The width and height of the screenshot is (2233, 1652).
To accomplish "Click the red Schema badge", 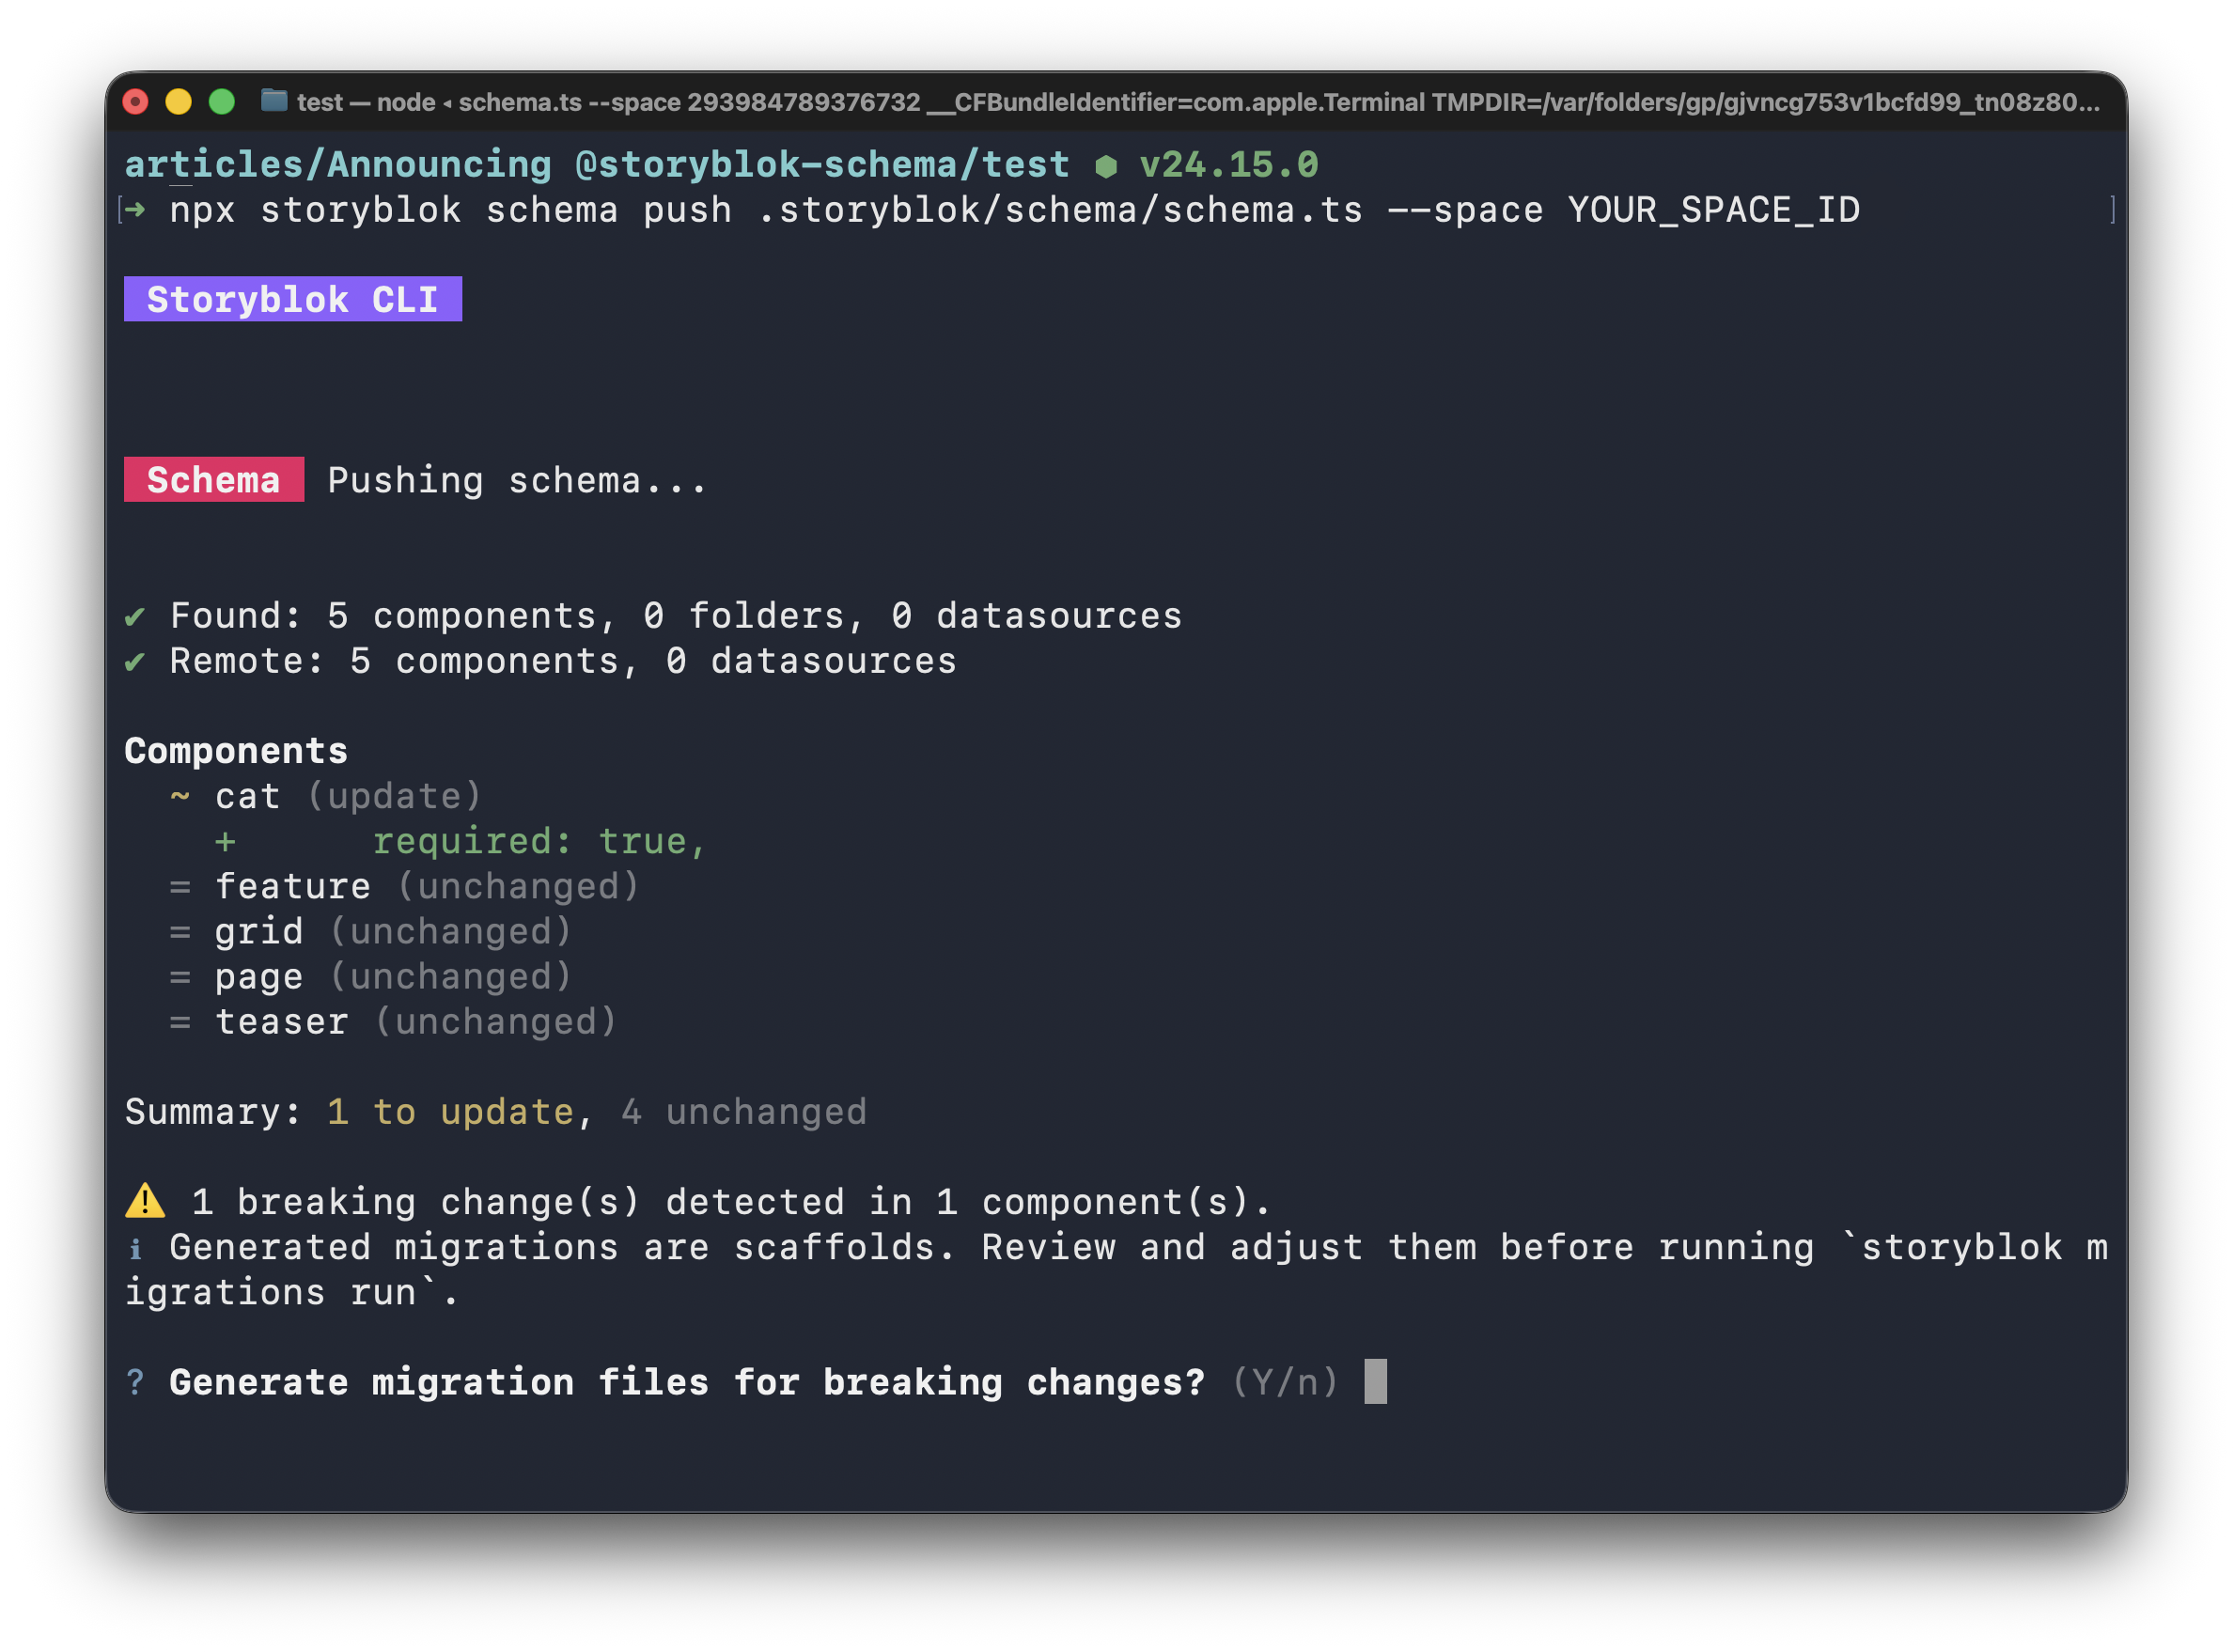I will click(214, 480).
